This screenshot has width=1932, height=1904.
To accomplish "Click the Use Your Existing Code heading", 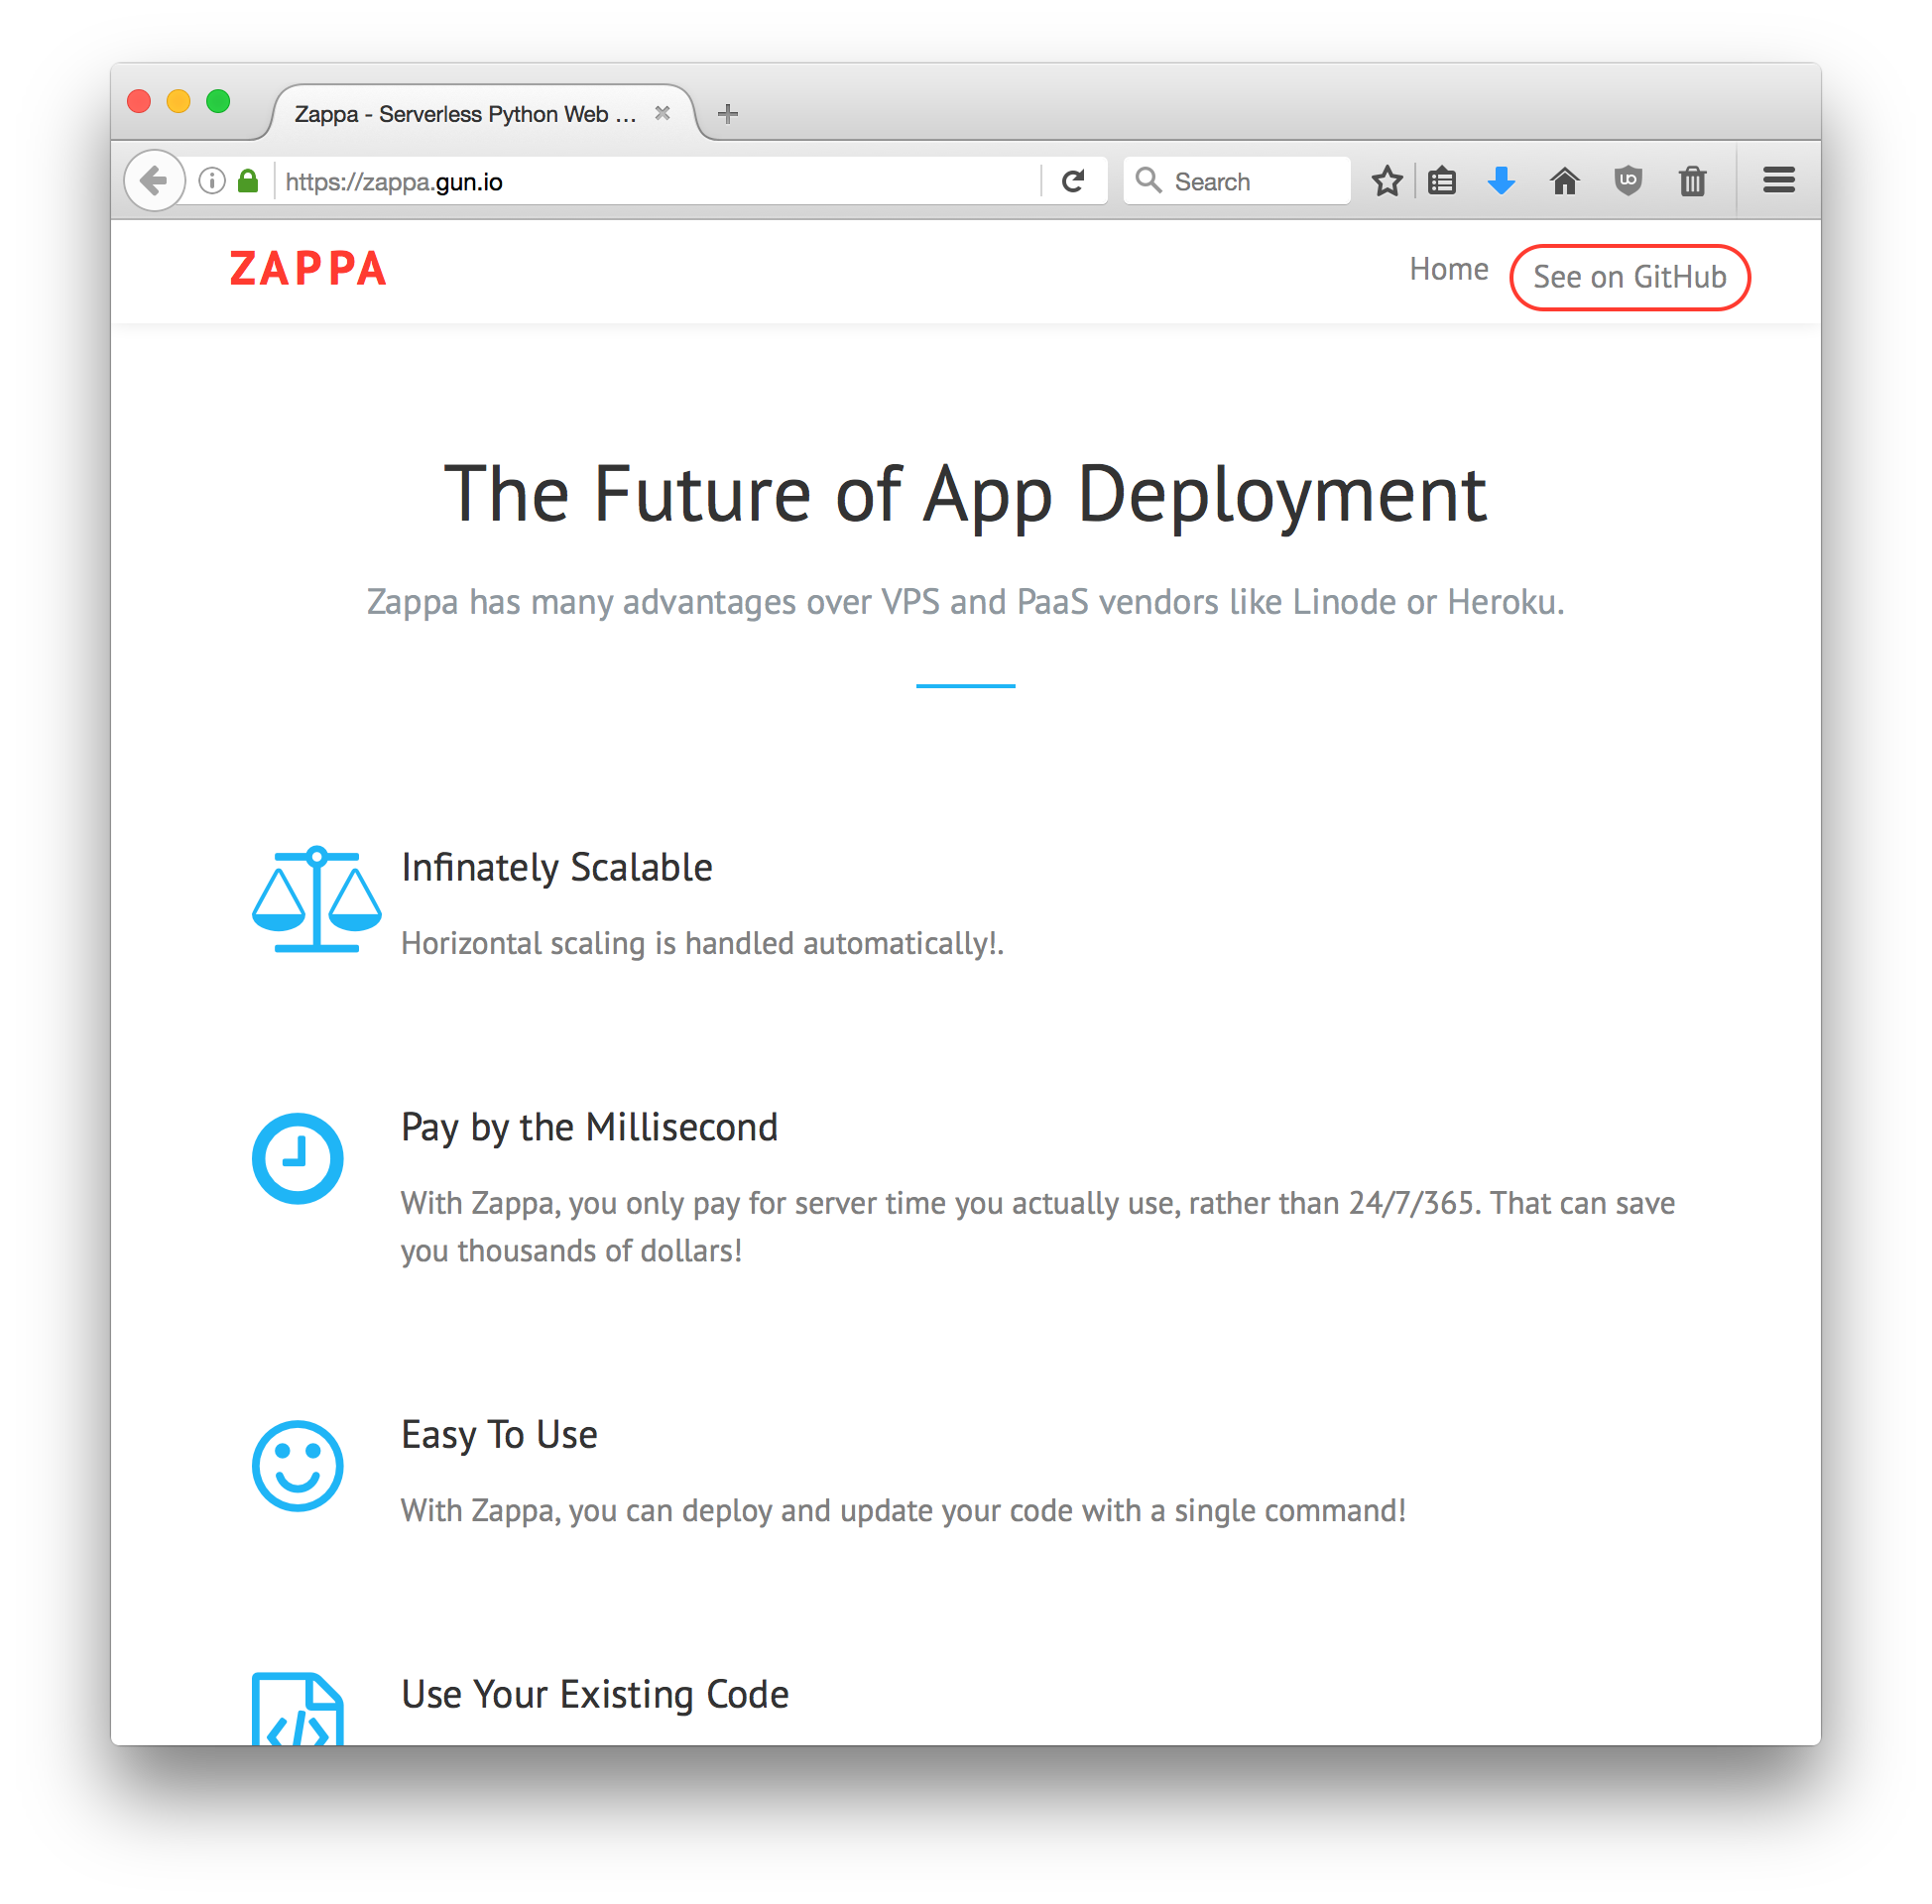I will click(x=595, y=1695).
